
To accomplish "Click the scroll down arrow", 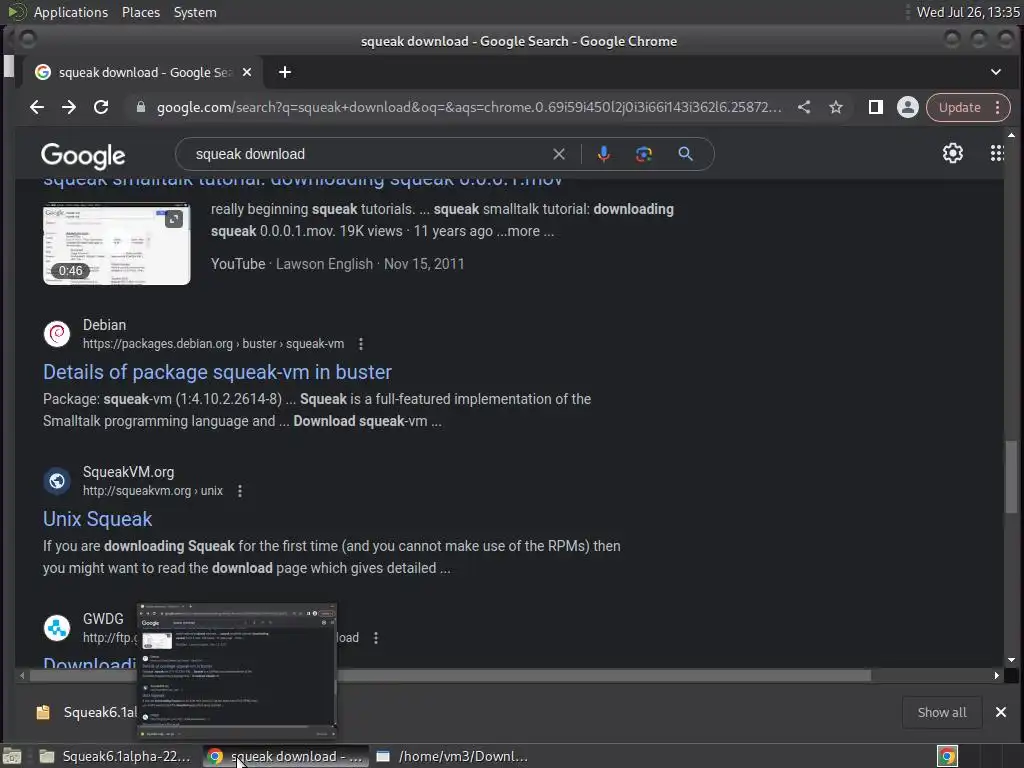I will pos(1011,660).
